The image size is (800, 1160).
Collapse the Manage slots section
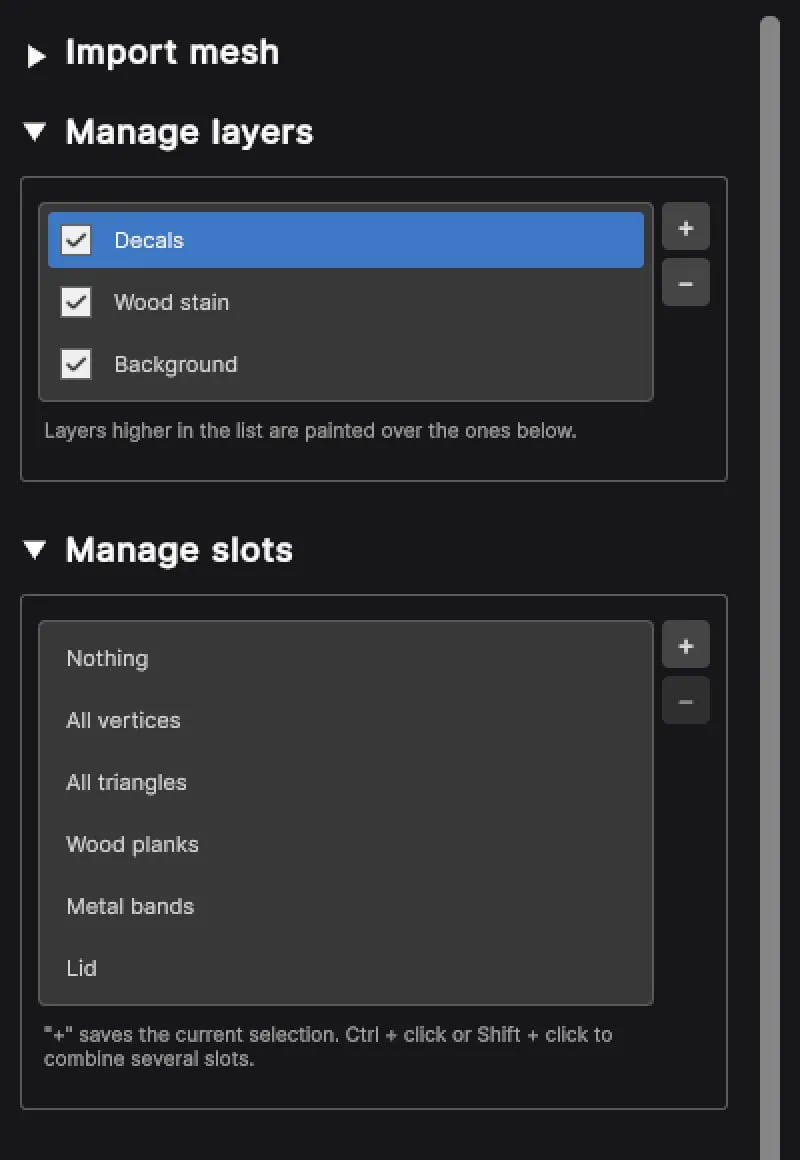click(35, 550)
